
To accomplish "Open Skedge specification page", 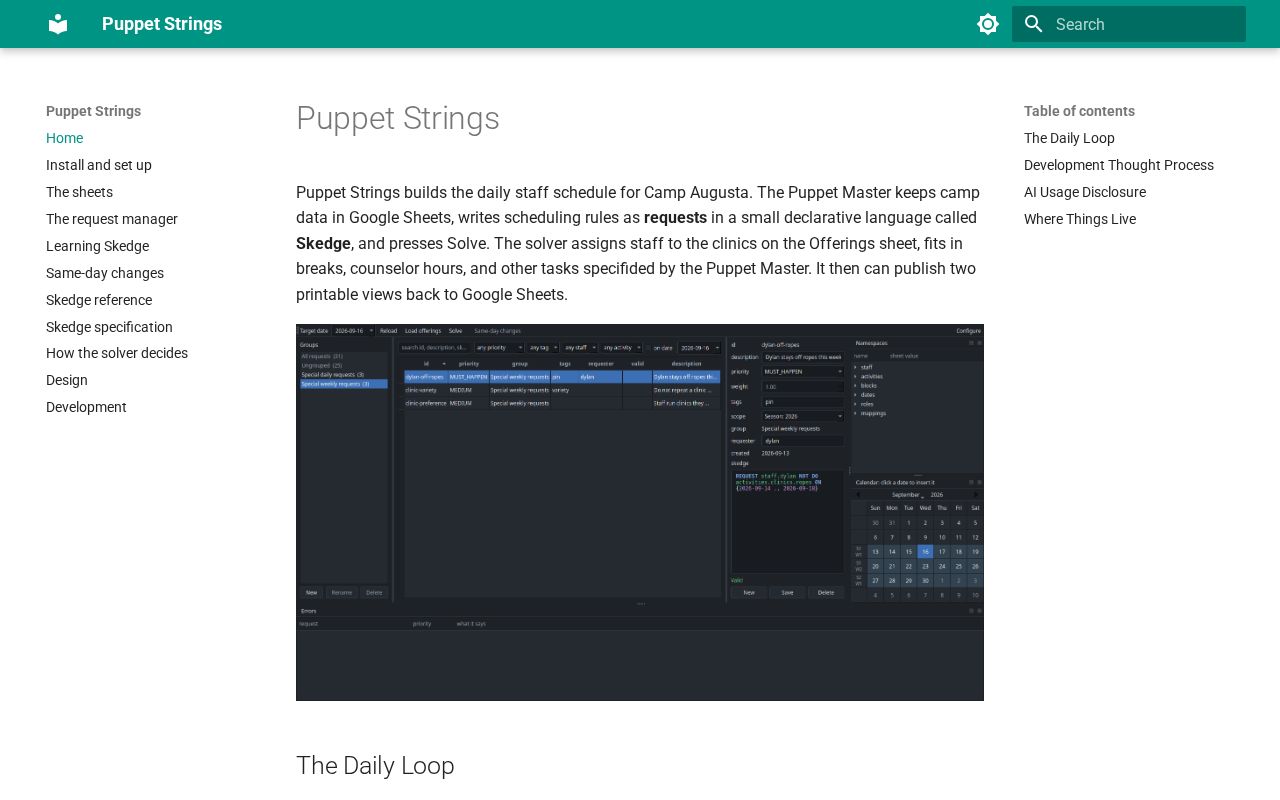I will point(110,327).
